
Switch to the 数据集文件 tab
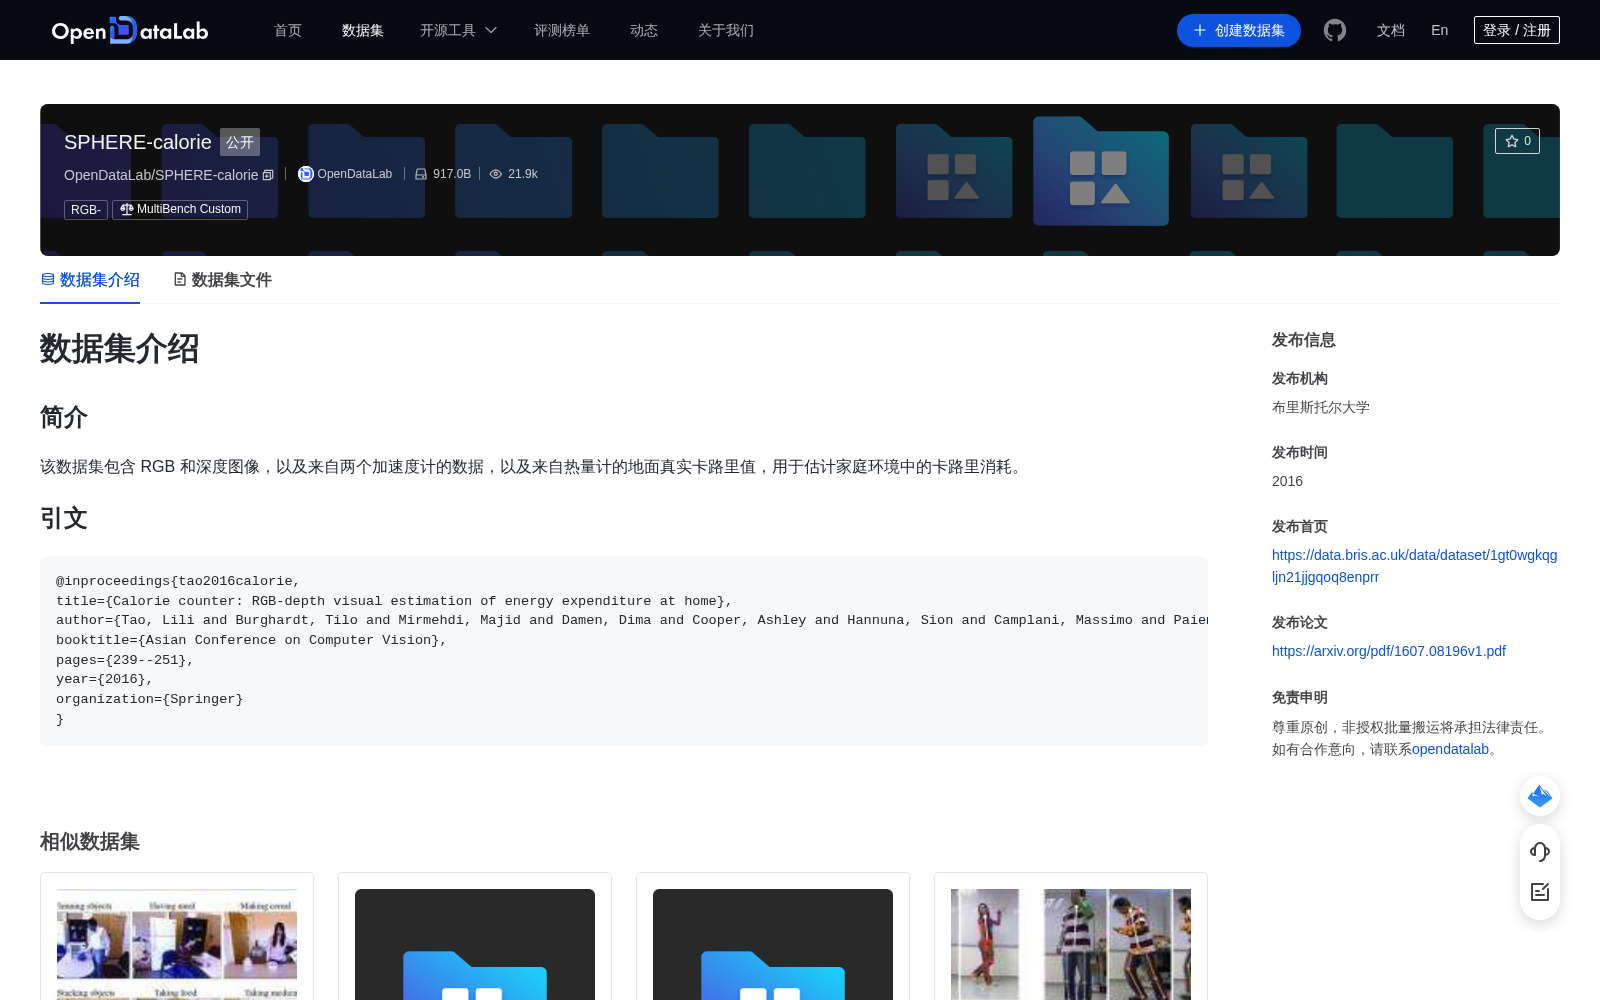(222, 280)
